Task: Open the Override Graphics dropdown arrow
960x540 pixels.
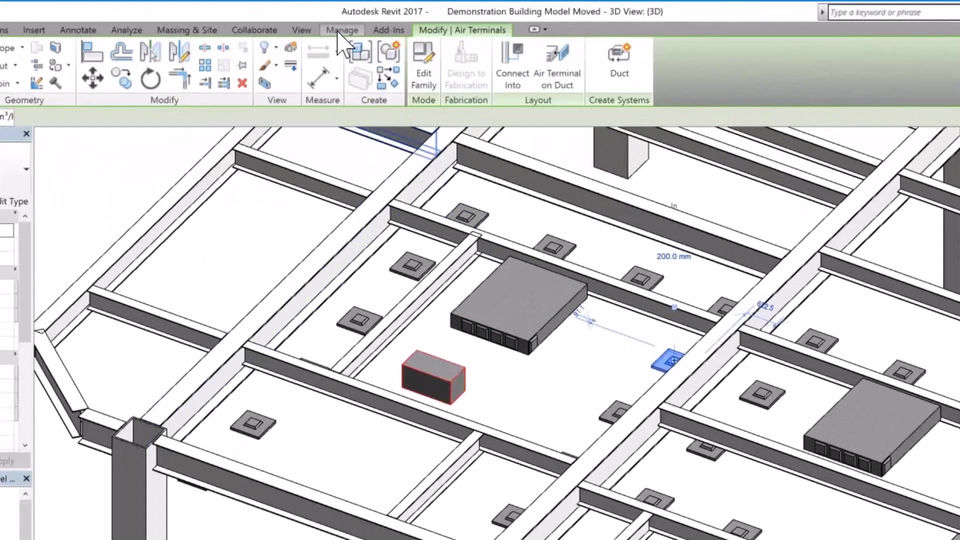Action: [275, 66]
